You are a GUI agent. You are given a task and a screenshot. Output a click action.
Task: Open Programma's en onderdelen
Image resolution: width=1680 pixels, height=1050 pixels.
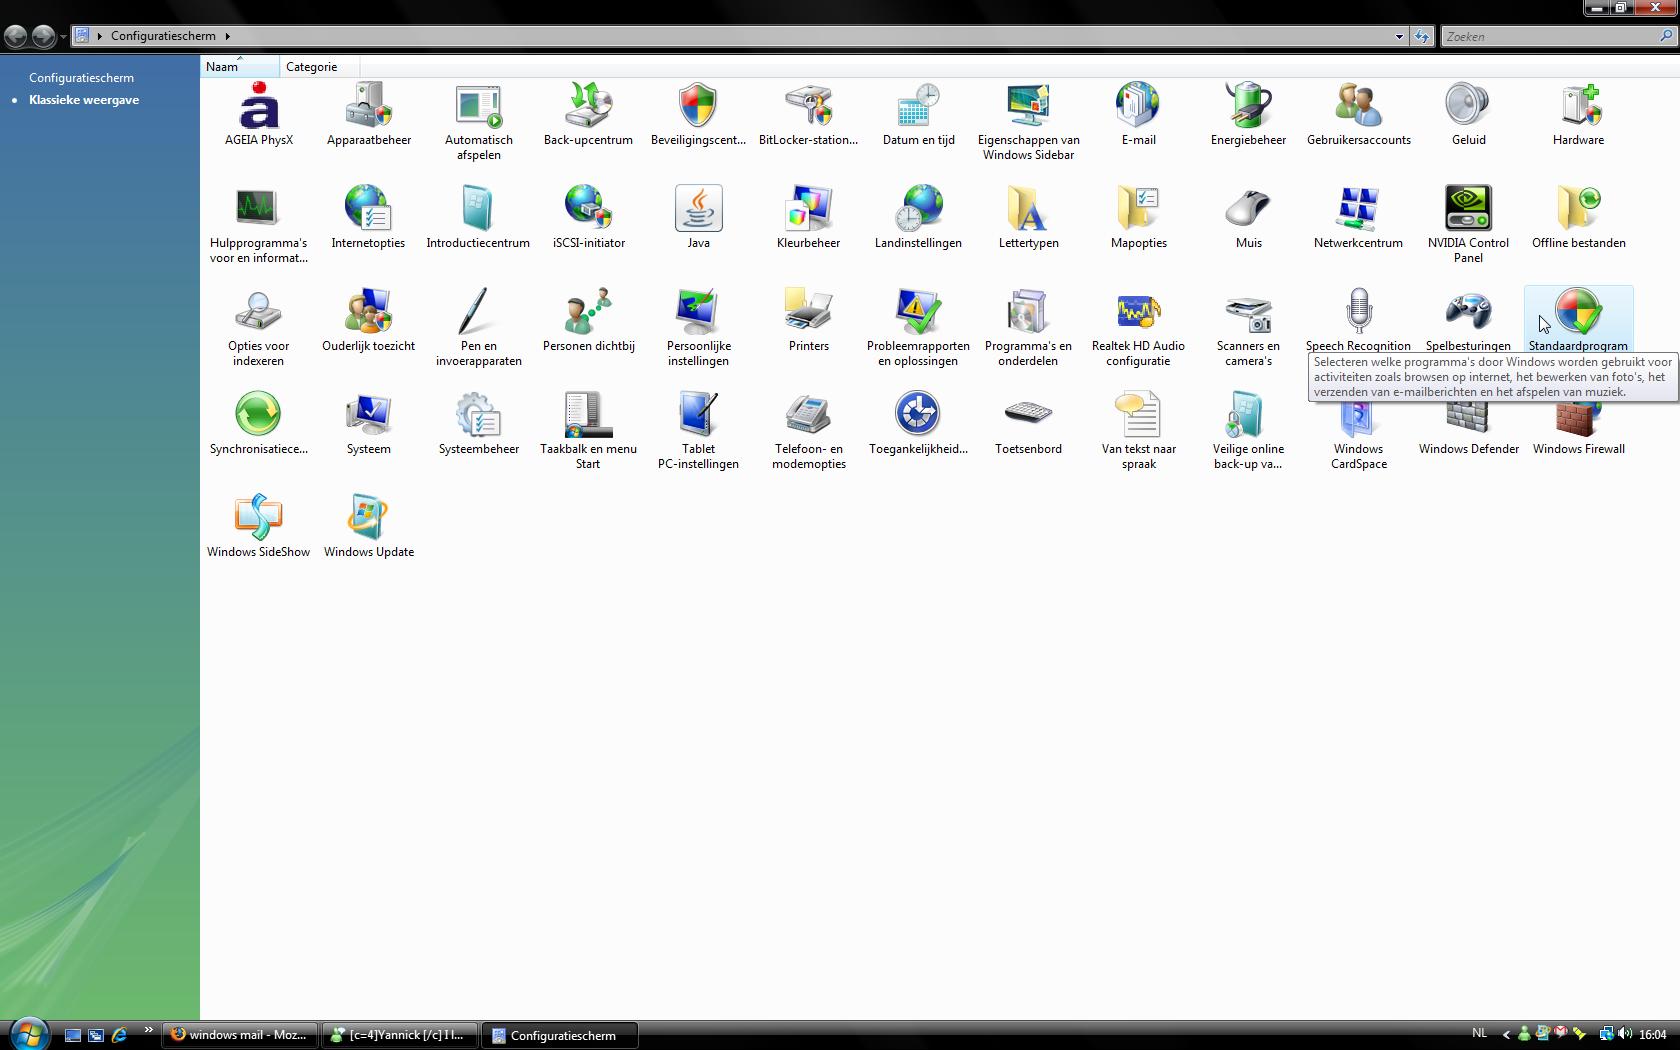click(x=1028, y=329)
